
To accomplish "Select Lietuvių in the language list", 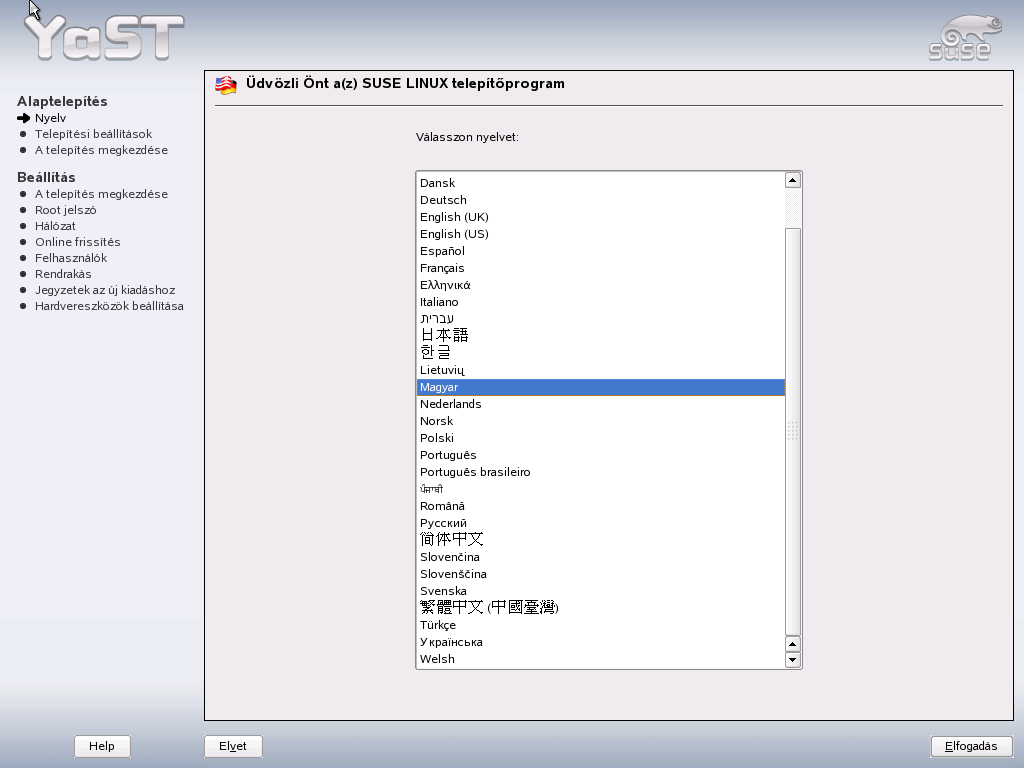I will click(x=601, y=370).
